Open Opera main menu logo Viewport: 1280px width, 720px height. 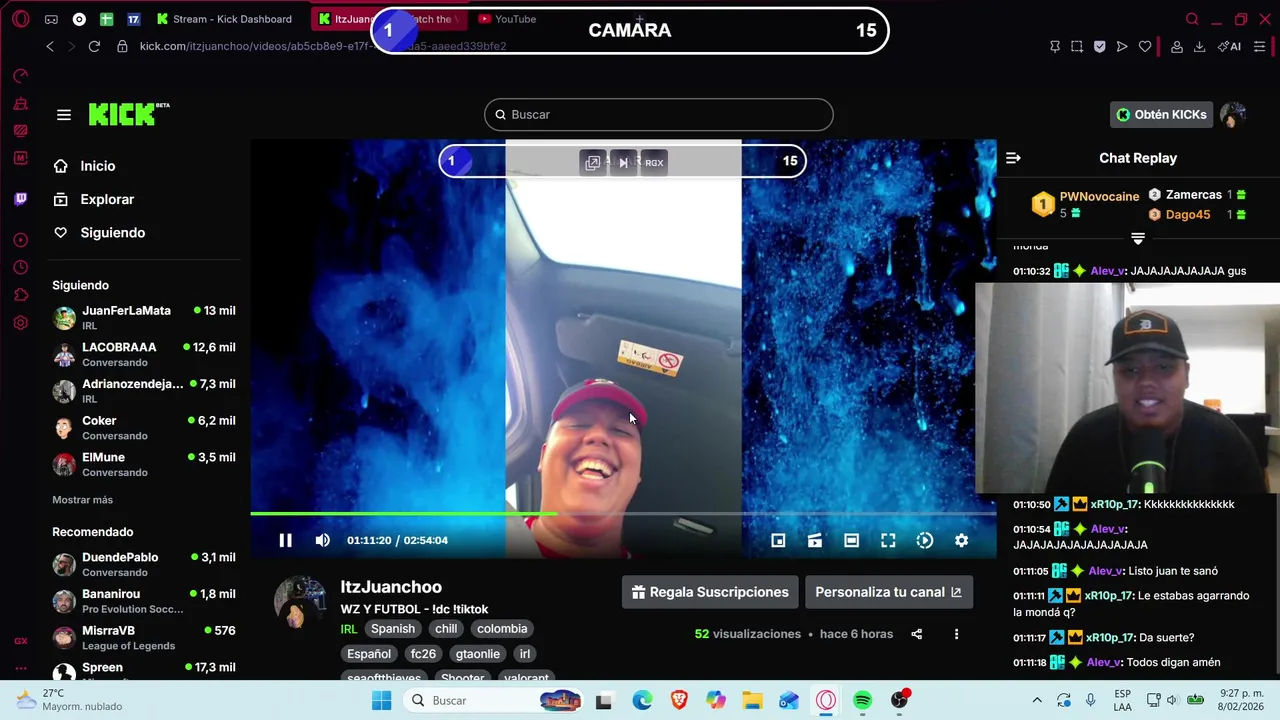click(x=20, y=19)
